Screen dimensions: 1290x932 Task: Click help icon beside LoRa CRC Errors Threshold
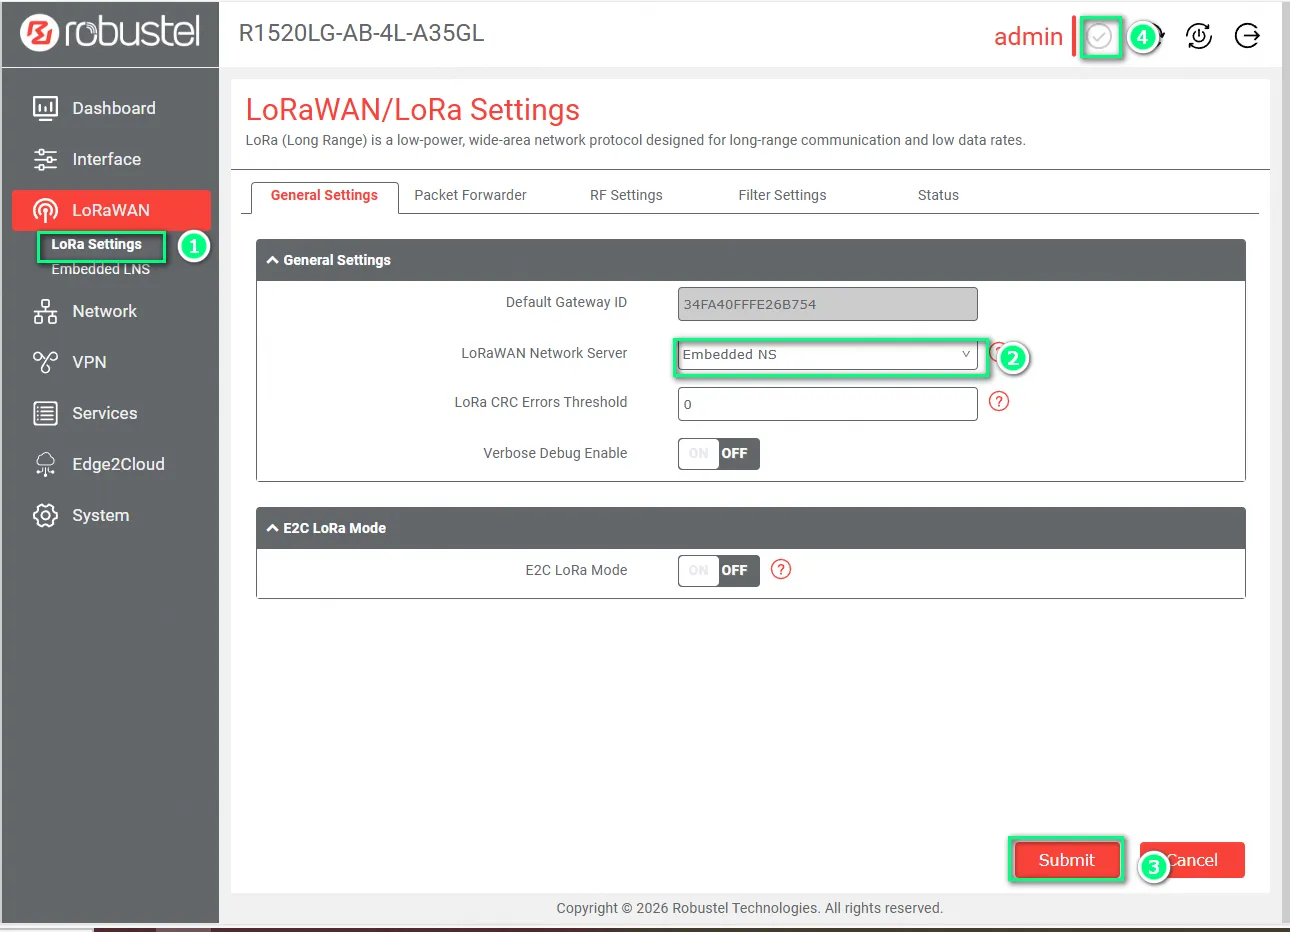click(x=998, y=401)
